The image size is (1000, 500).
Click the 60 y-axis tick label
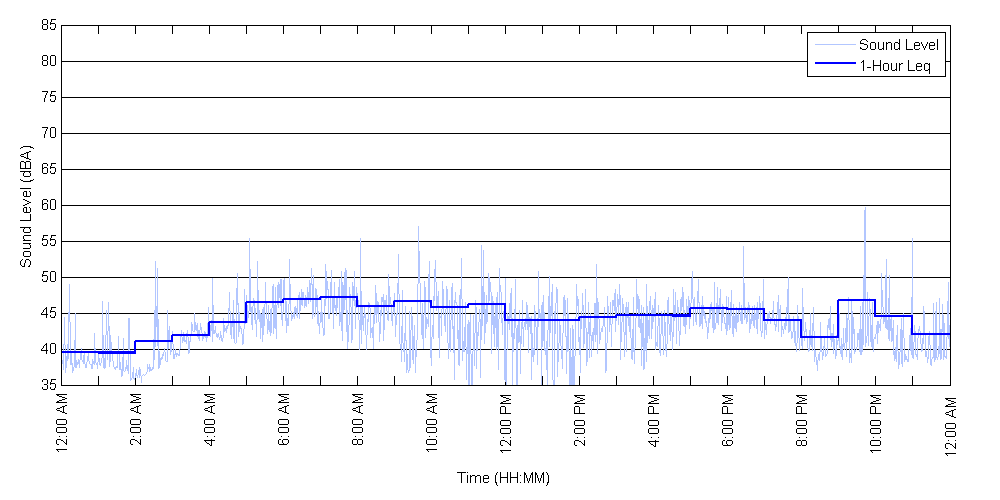48,205
